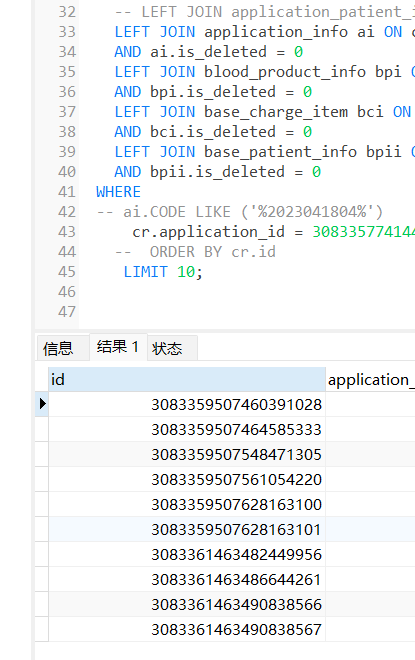Place cursor on the WHERE keyword line
This screenshot has height=660, width=415.
pos(118,192)
